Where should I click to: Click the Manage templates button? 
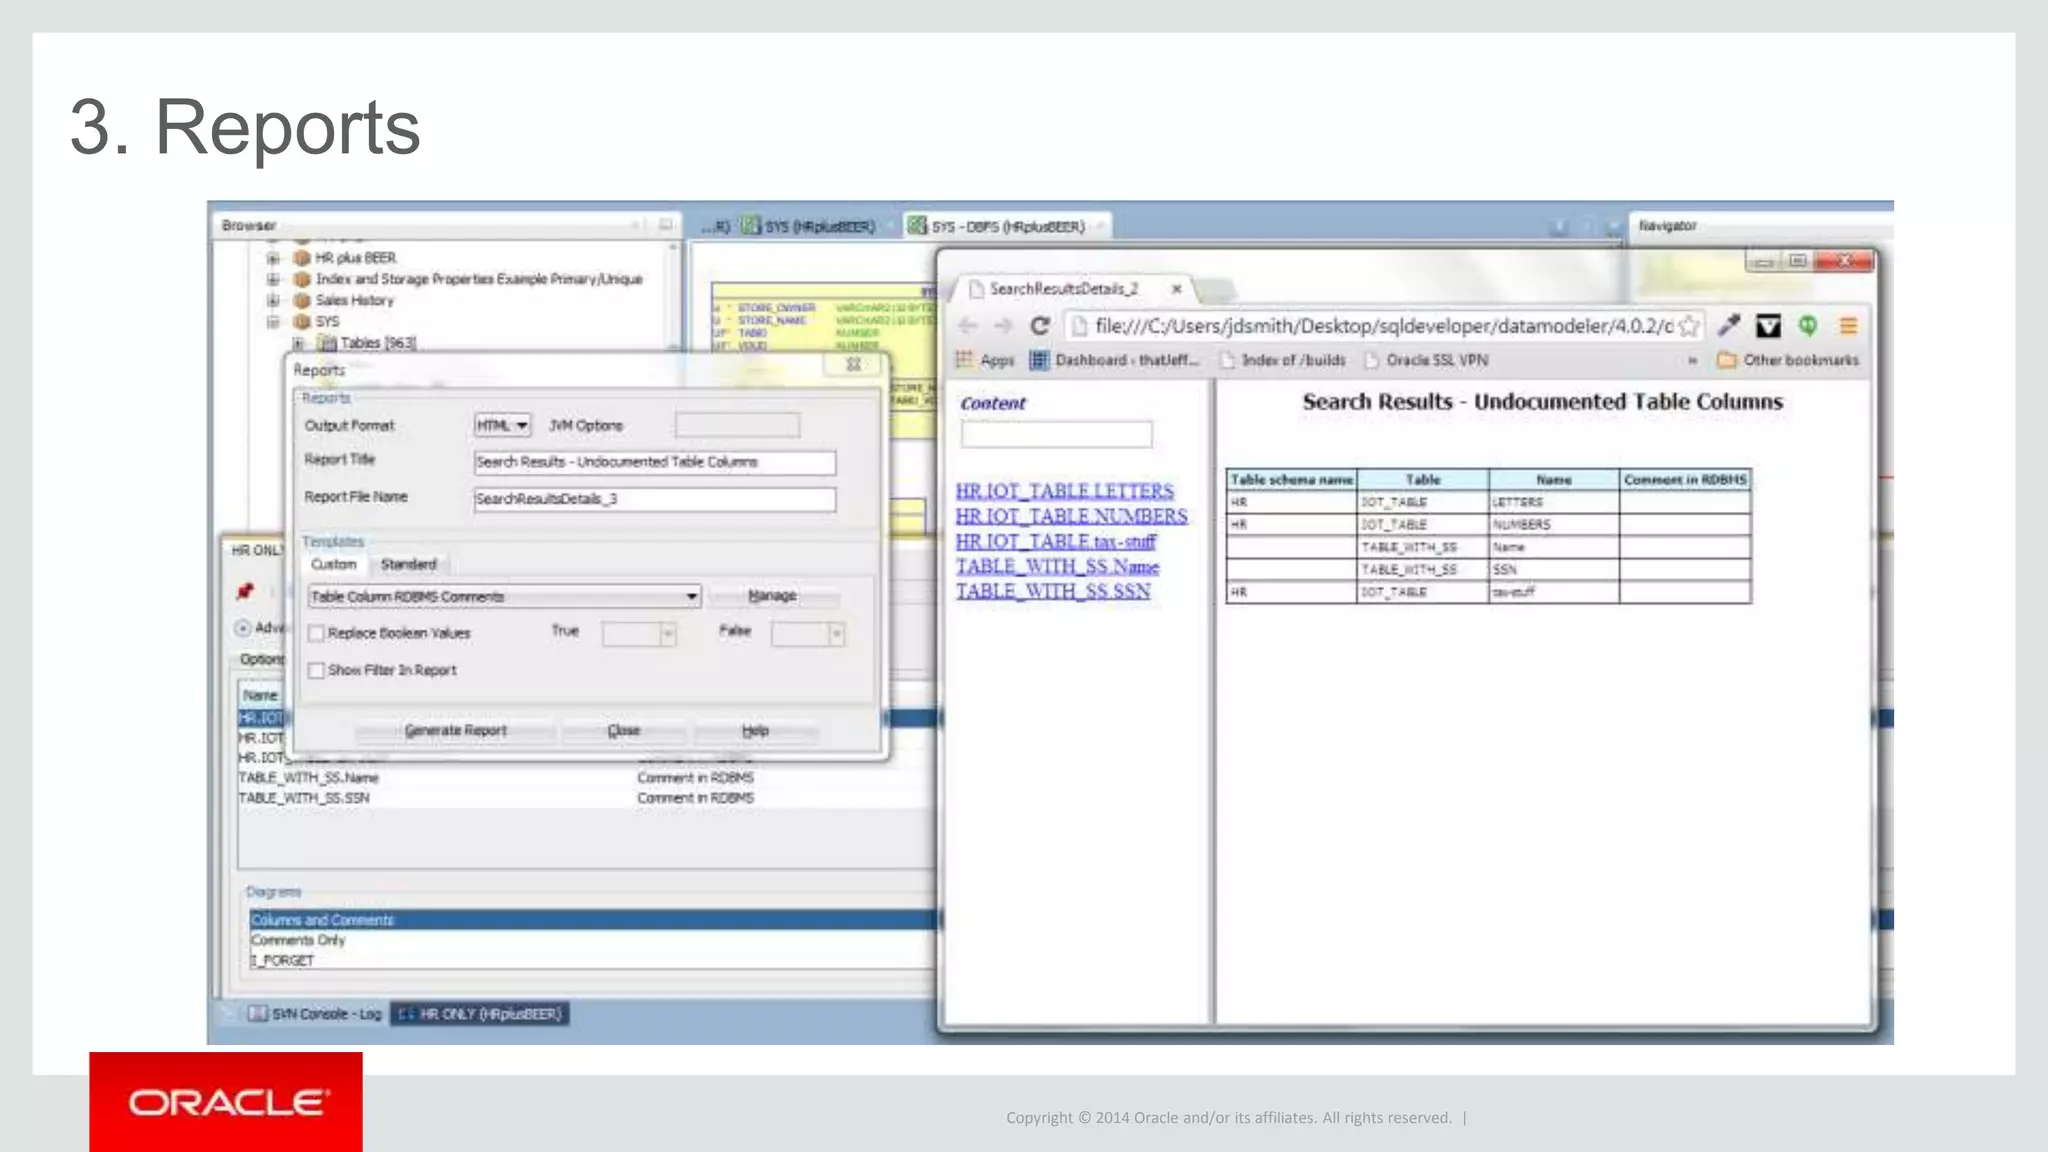(x=772, y=596)
